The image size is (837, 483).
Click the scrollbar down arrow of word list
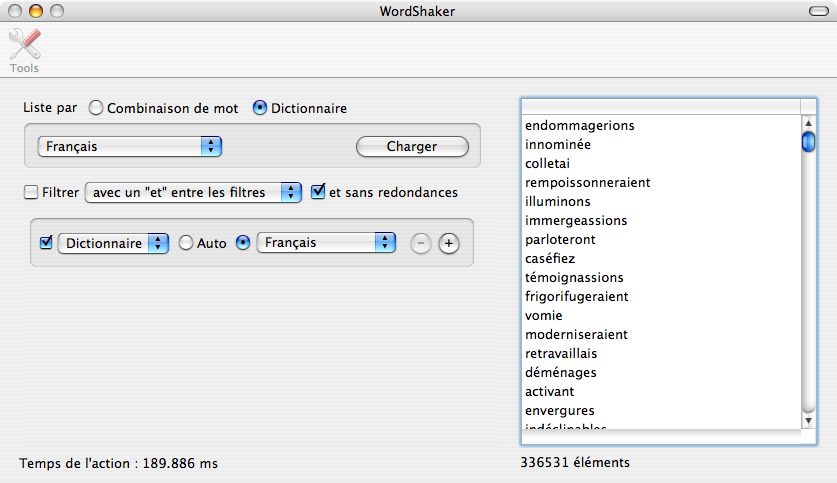809,421
